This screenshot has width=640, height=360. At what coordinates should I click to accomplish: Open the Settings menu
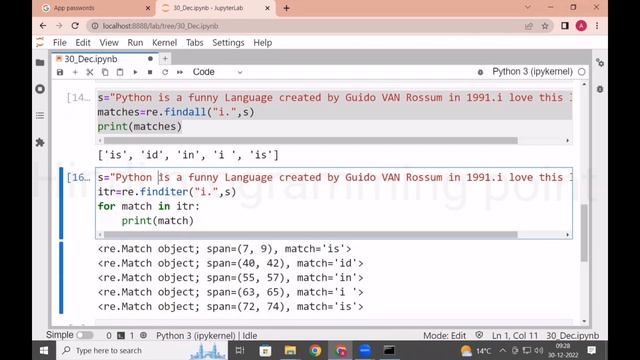228,42
